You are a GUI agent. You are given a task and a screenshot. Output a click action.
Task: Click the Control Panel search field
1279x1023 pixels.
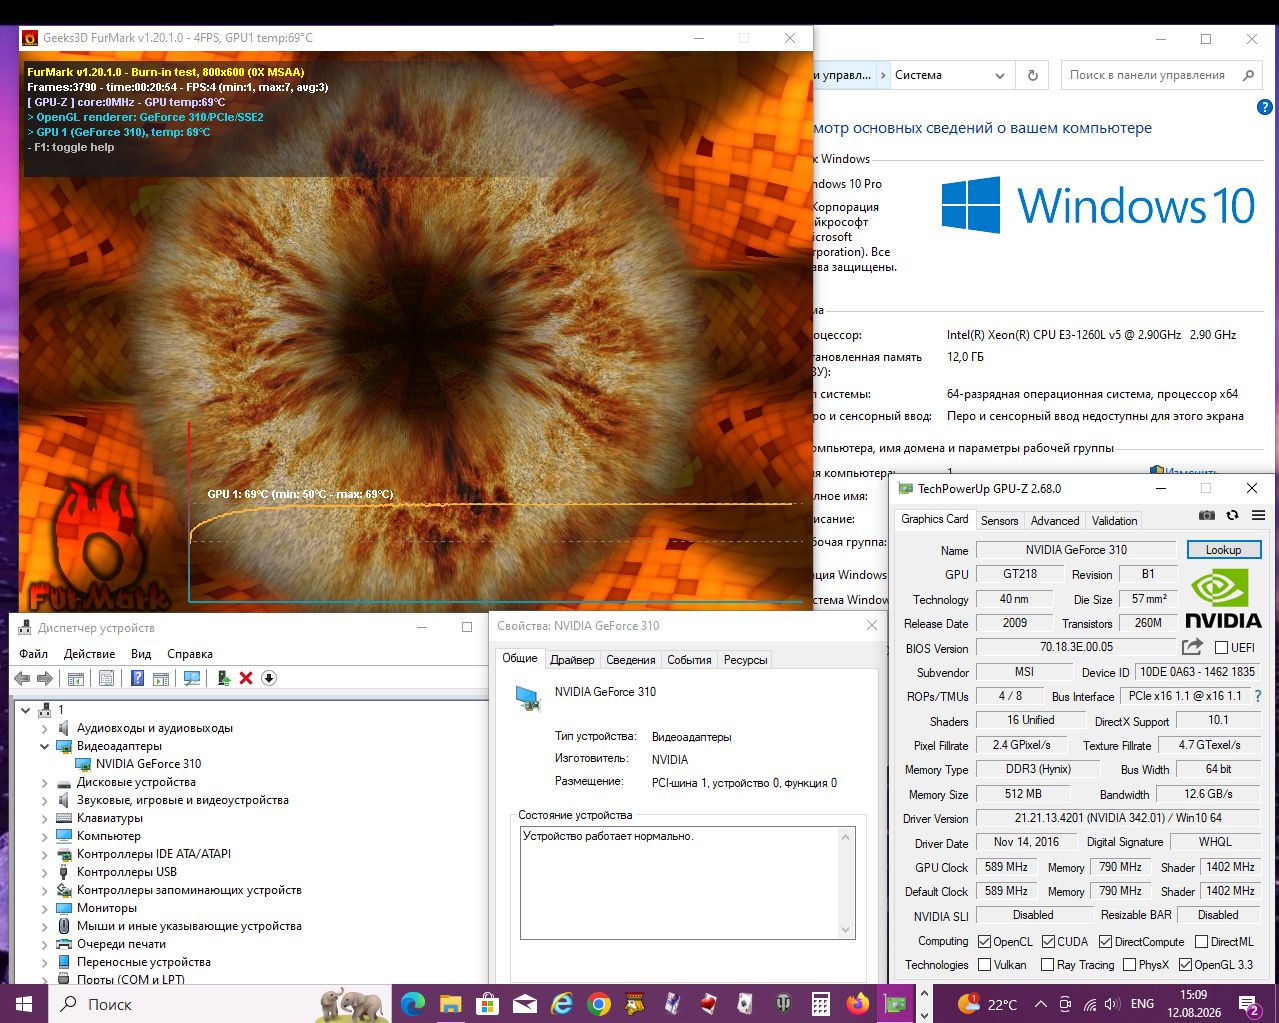point(1163,75)
